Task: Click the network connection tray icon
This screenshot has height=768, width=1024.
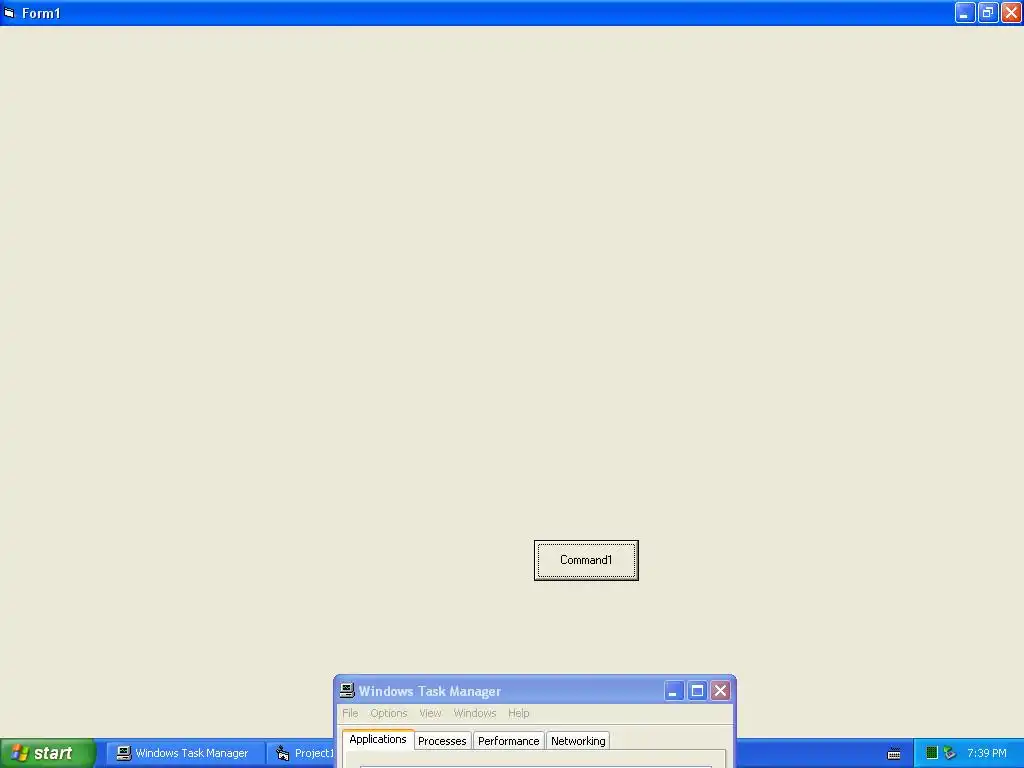Action: [950, 753]
